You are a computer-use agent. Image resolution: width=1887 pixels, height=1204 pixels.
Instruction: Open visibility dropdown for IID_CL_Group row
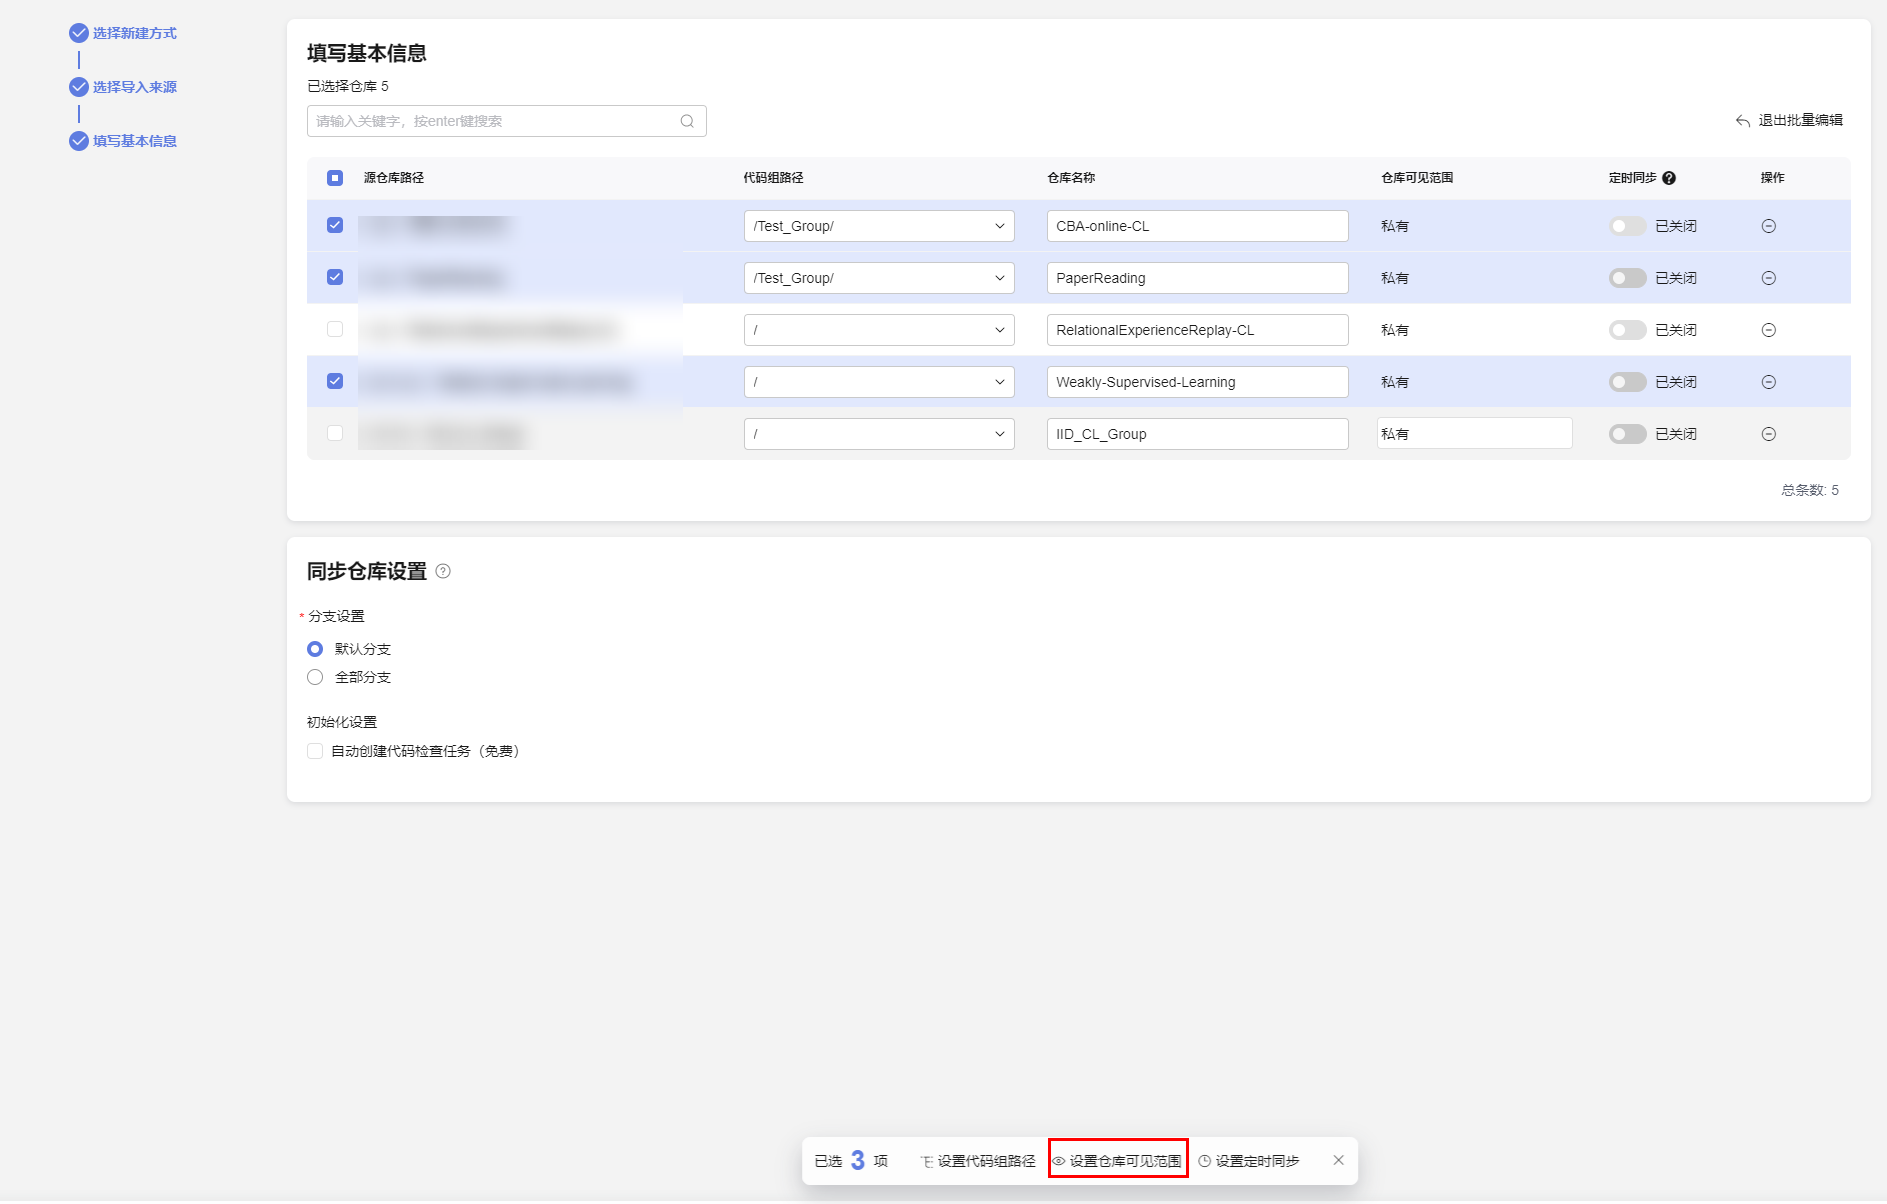[x=1473, y=434]
